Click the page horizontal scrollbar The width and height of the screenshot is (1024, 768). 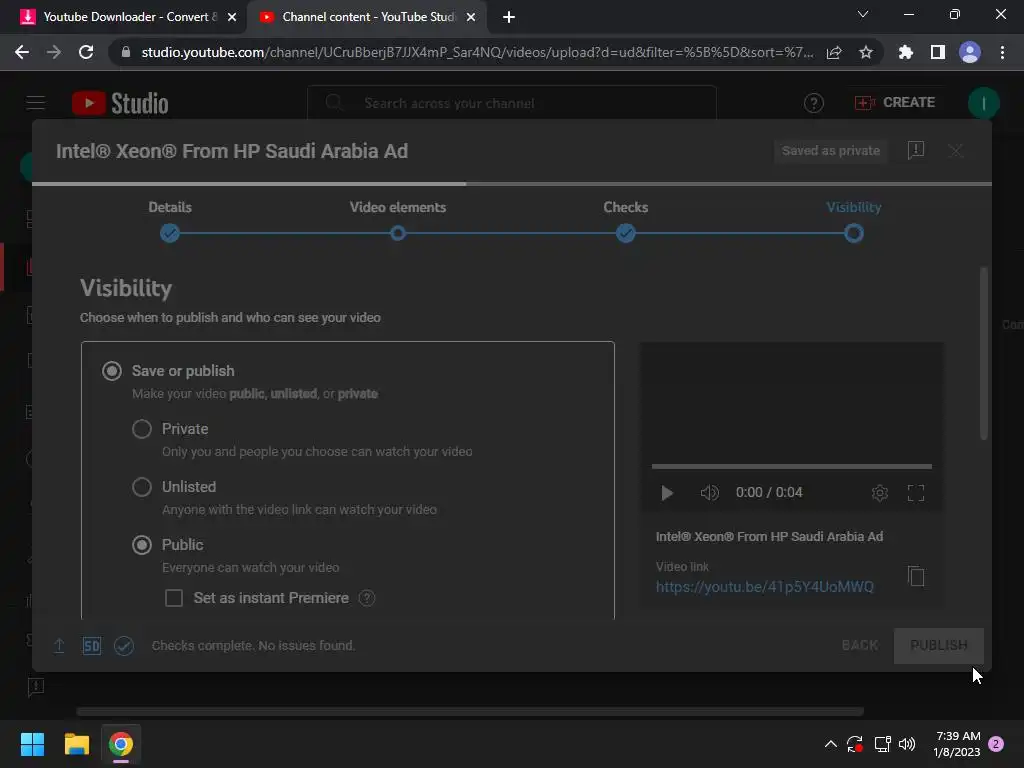pyautogui.click(x=470, y=711)
